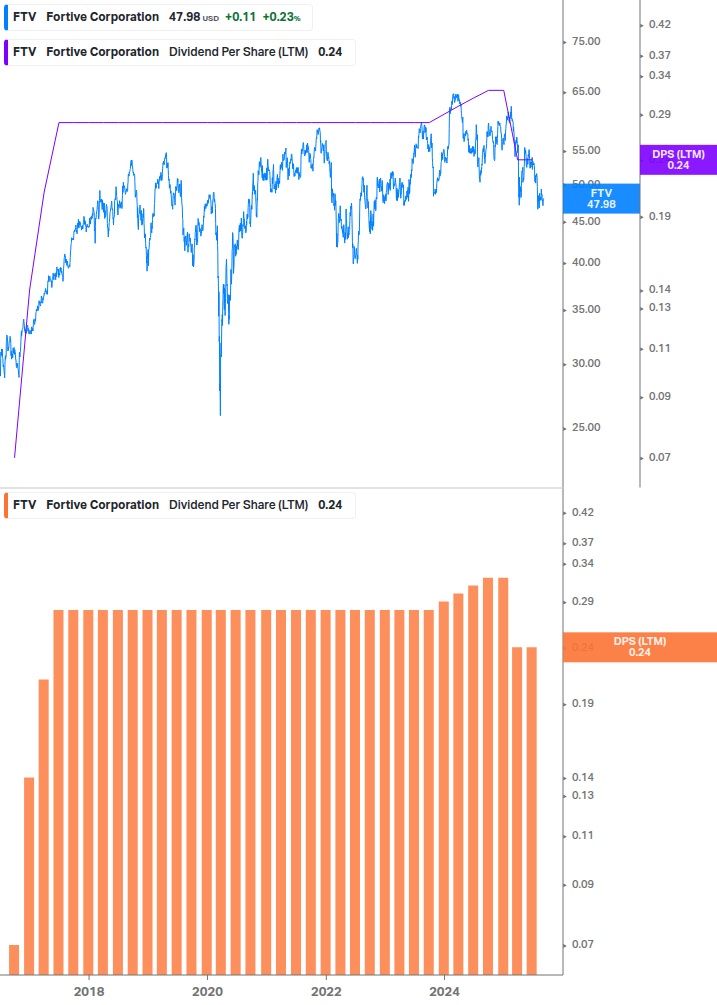
Task: Click the 0.42 label in lower chart axis
Action: pos(581,513)
